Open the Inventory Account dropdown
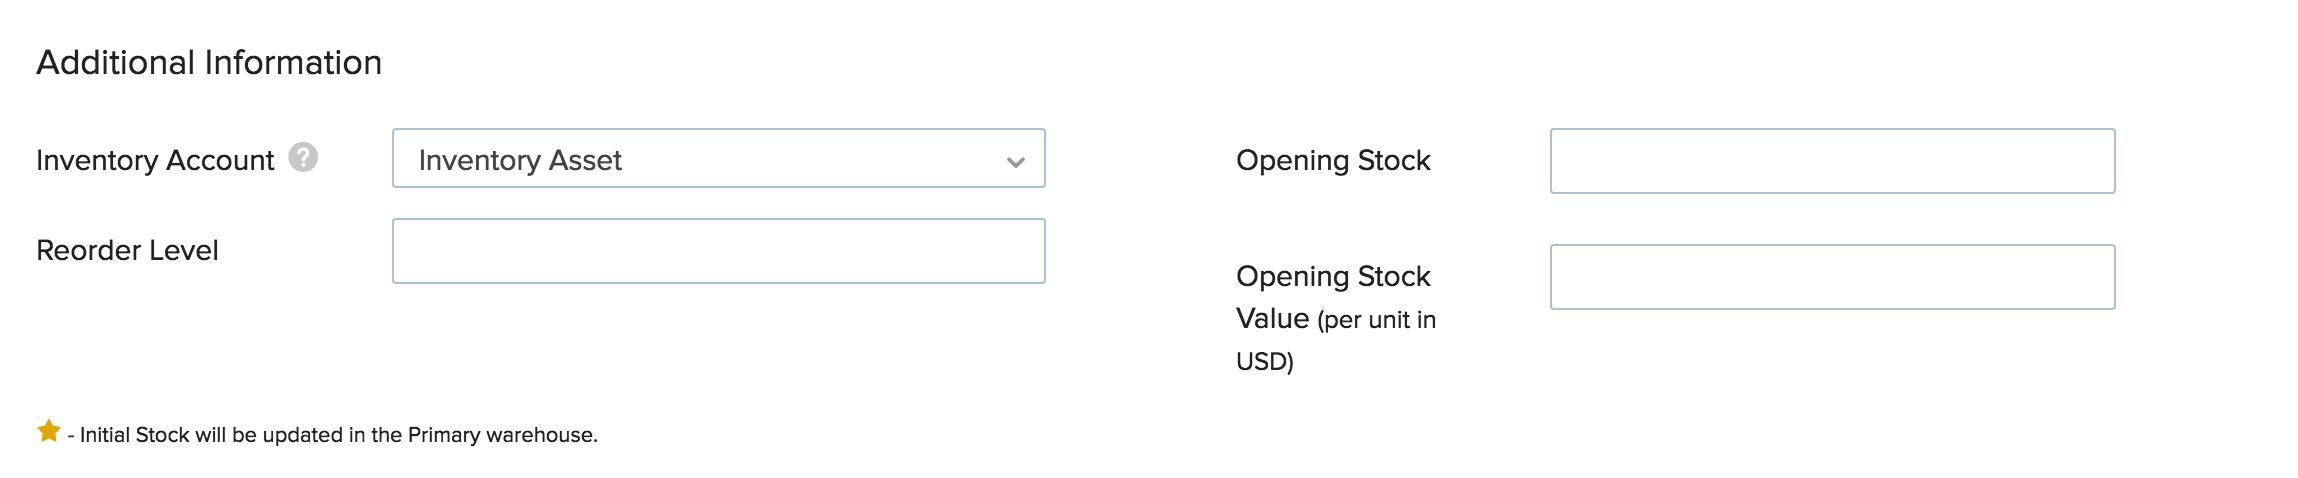The height and width of the screenshot is (478, 2298). (718, 159)
